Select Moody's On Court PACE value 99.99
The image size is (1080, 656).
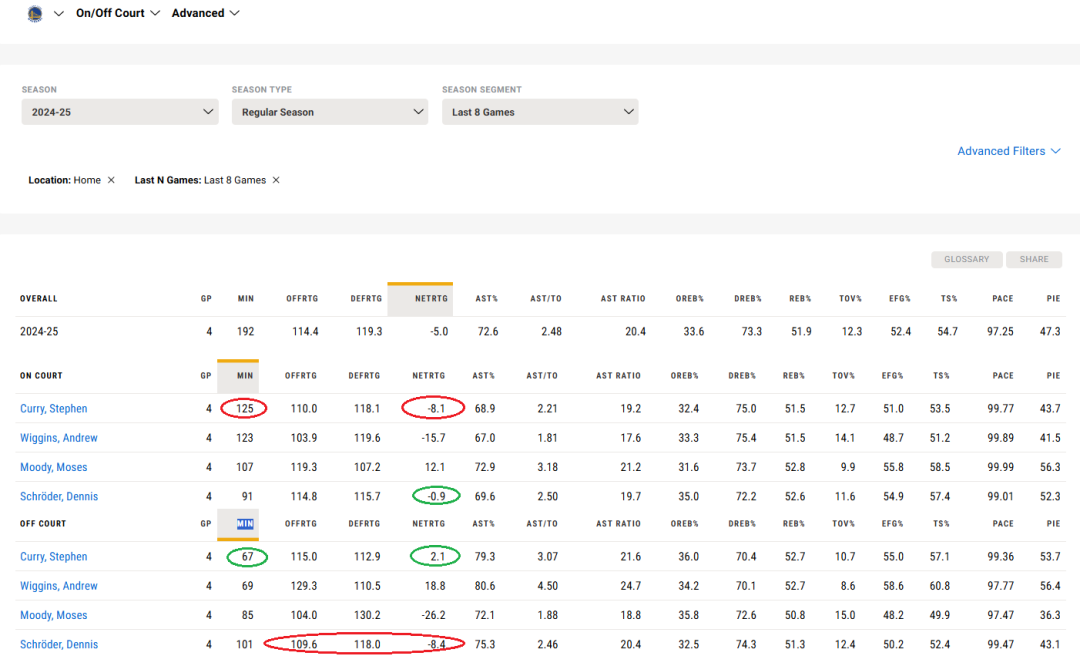tap(1000, 467)
